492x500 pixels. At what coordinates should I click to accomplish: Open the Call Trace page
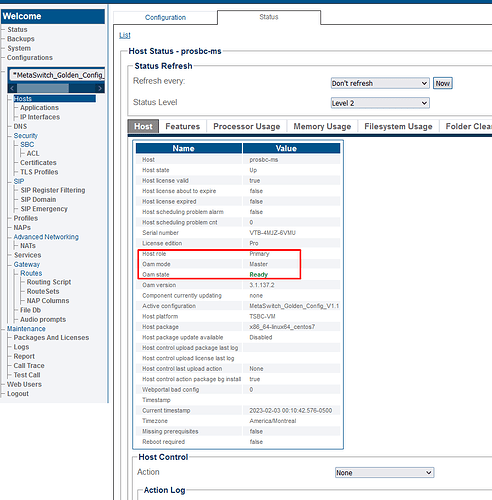tap(29, 366)
